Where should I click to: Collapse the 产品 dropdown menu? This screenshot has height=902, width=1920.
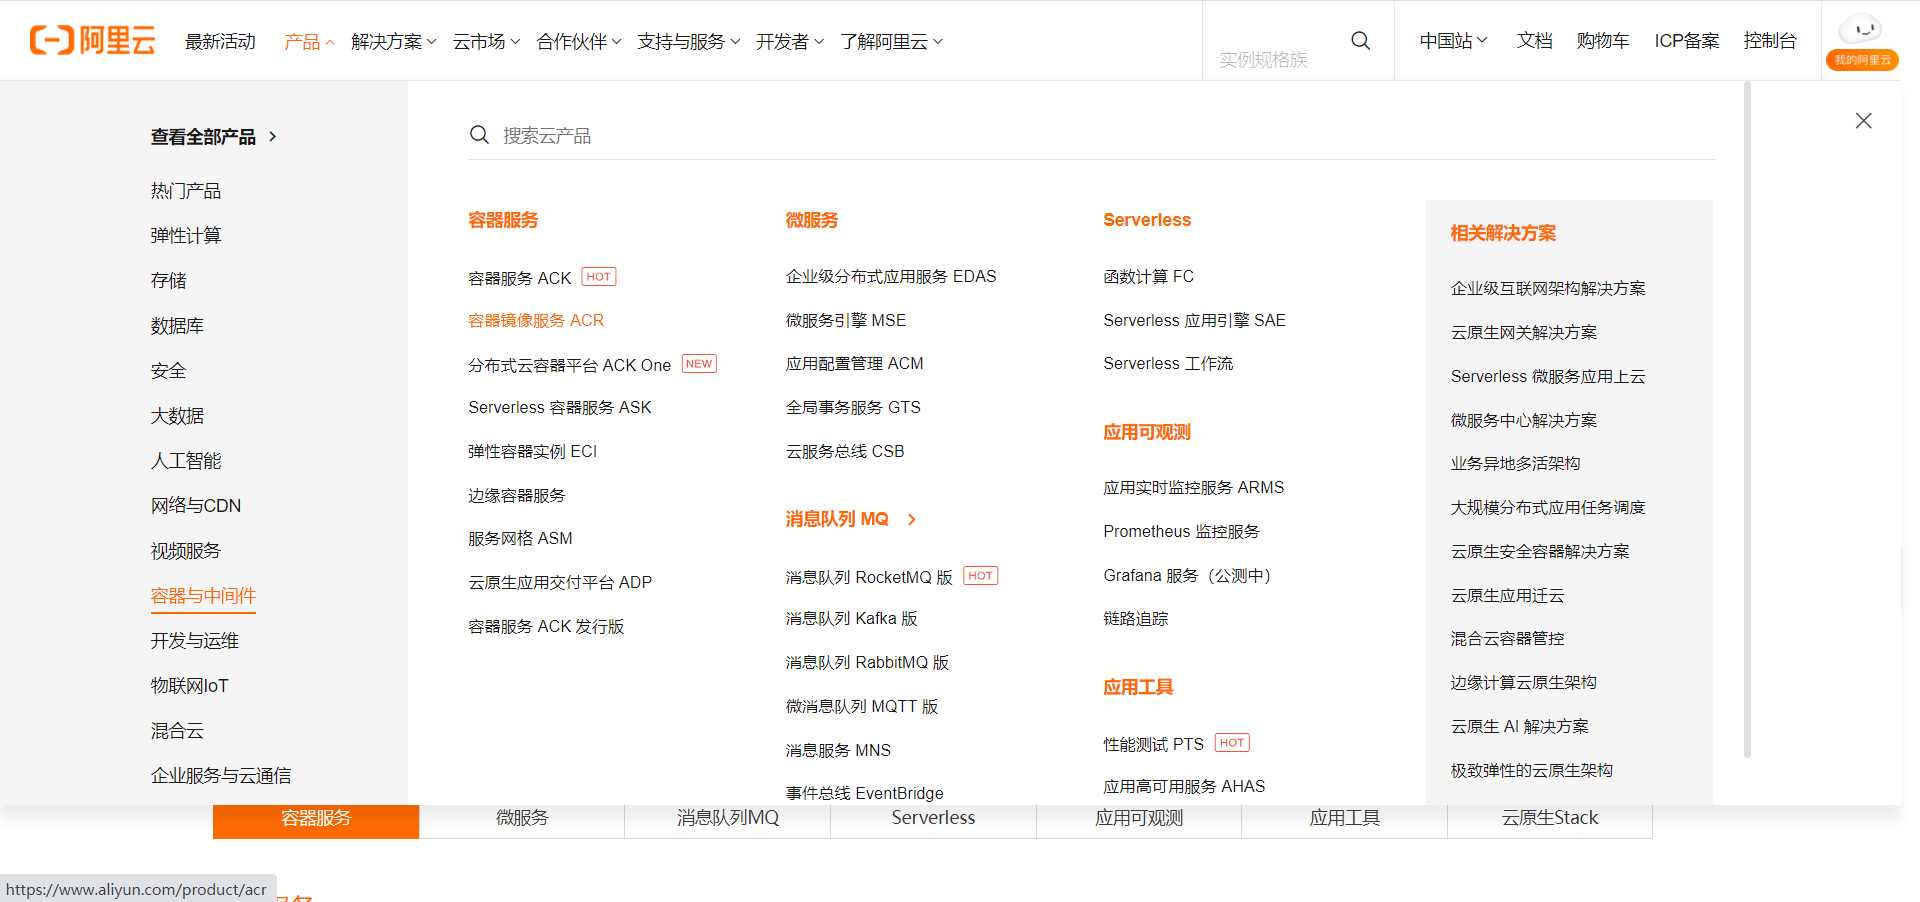coord(308,41)
